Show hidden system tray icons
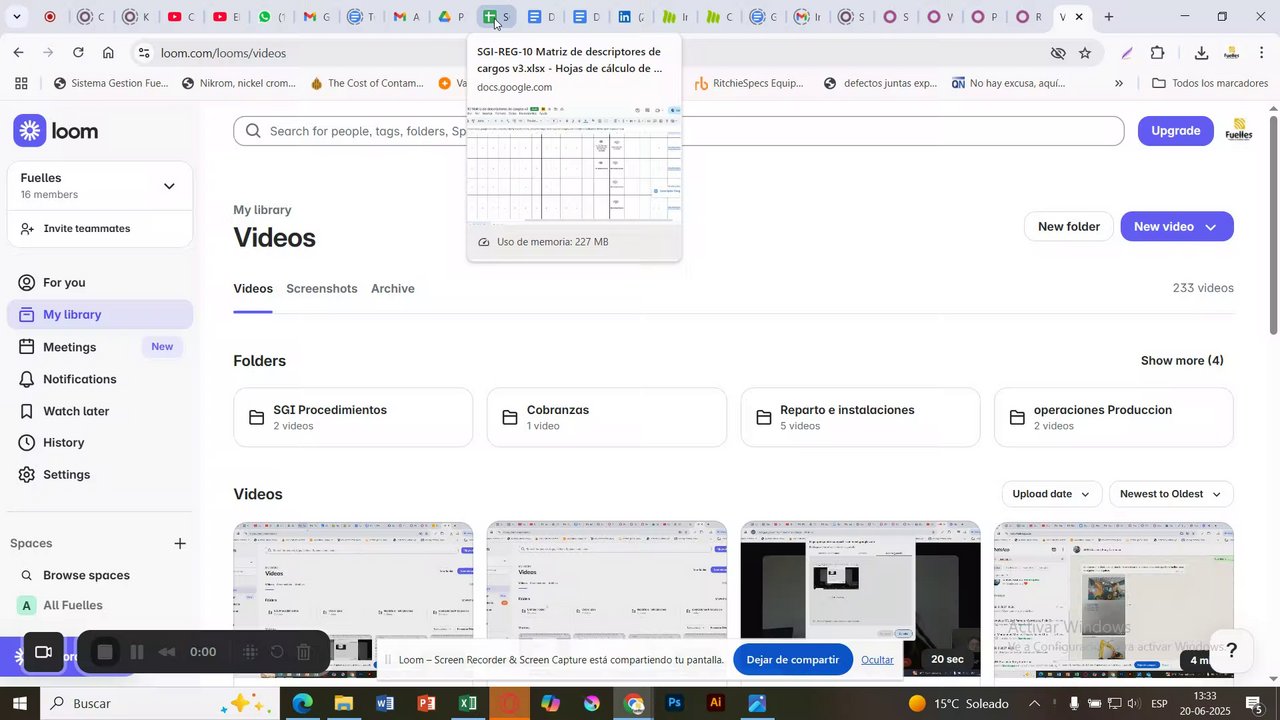Image resolution: width=1280 pixels, height=720 pixels. pyautogui.click(x=1034, y=703)
